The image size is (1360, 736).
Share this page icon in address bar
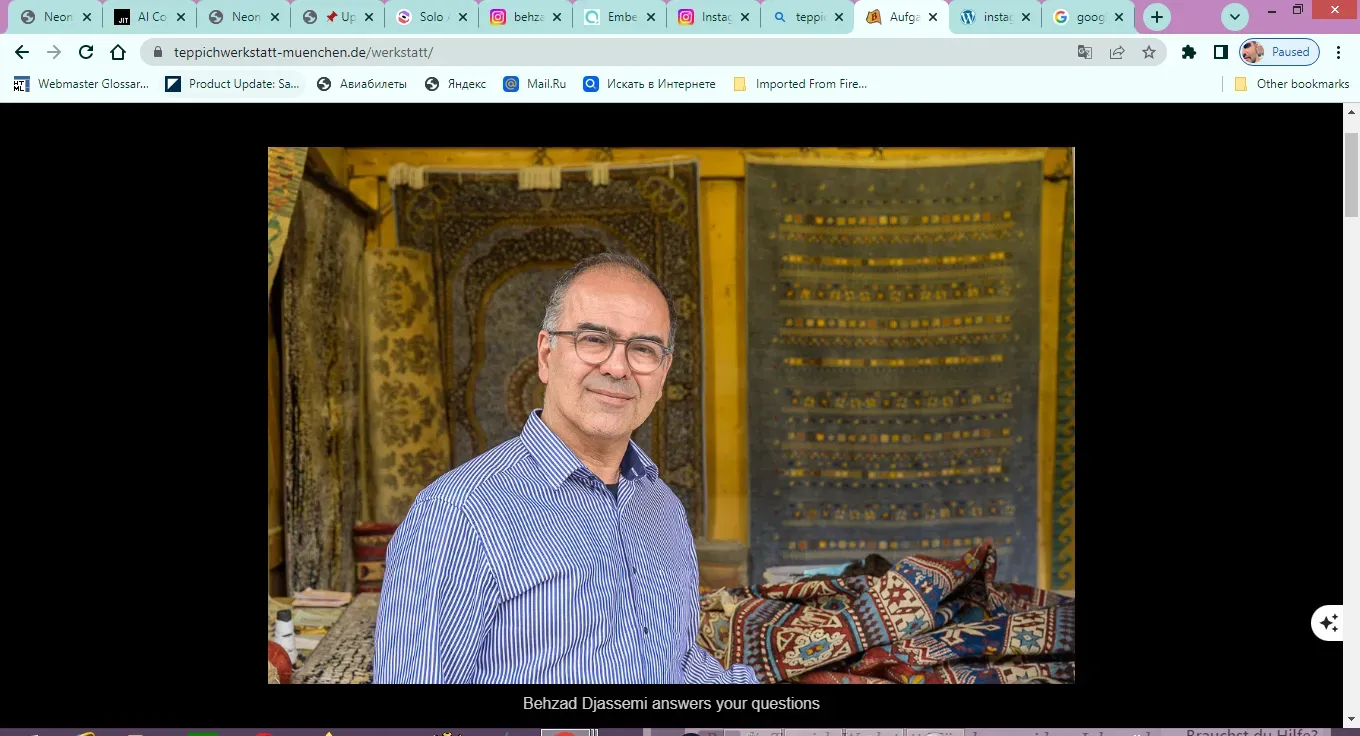[x=1117, y=52]
